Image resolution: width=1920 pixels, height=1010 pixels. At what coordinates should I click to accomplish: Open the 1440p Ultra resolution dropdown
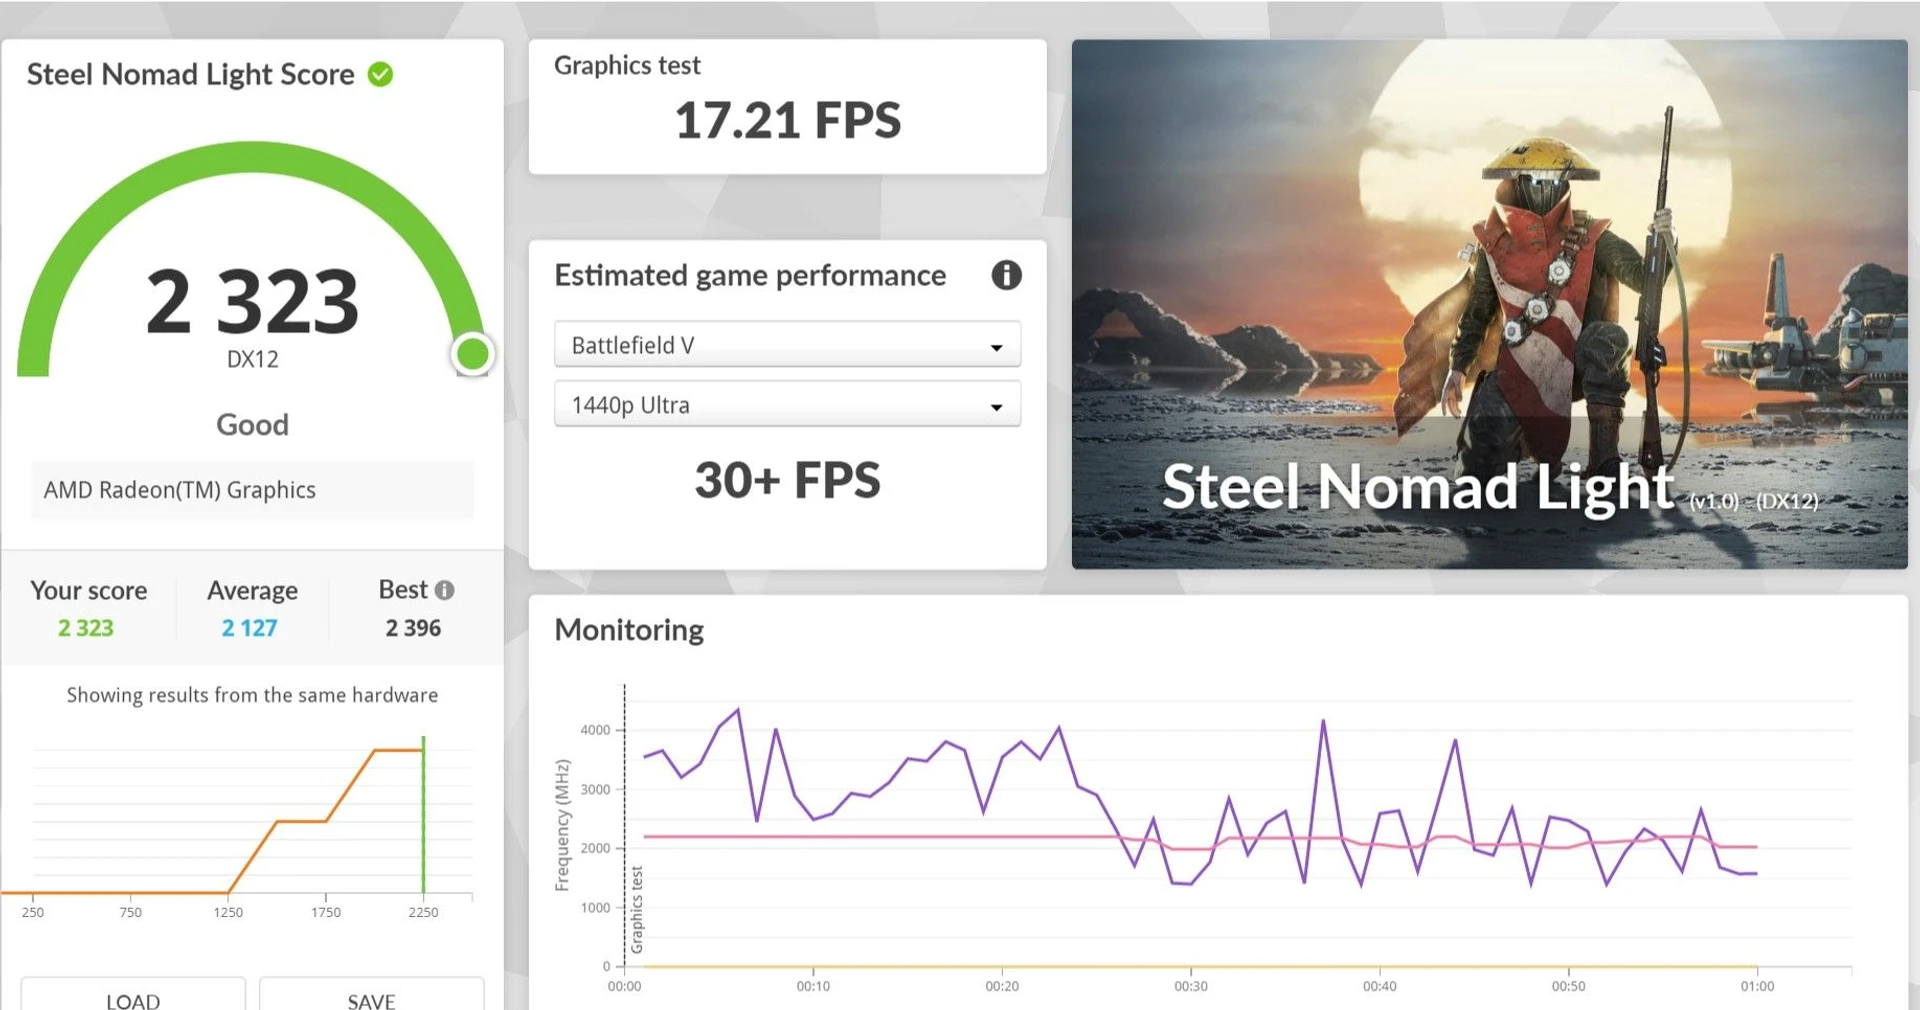(787, 404)
